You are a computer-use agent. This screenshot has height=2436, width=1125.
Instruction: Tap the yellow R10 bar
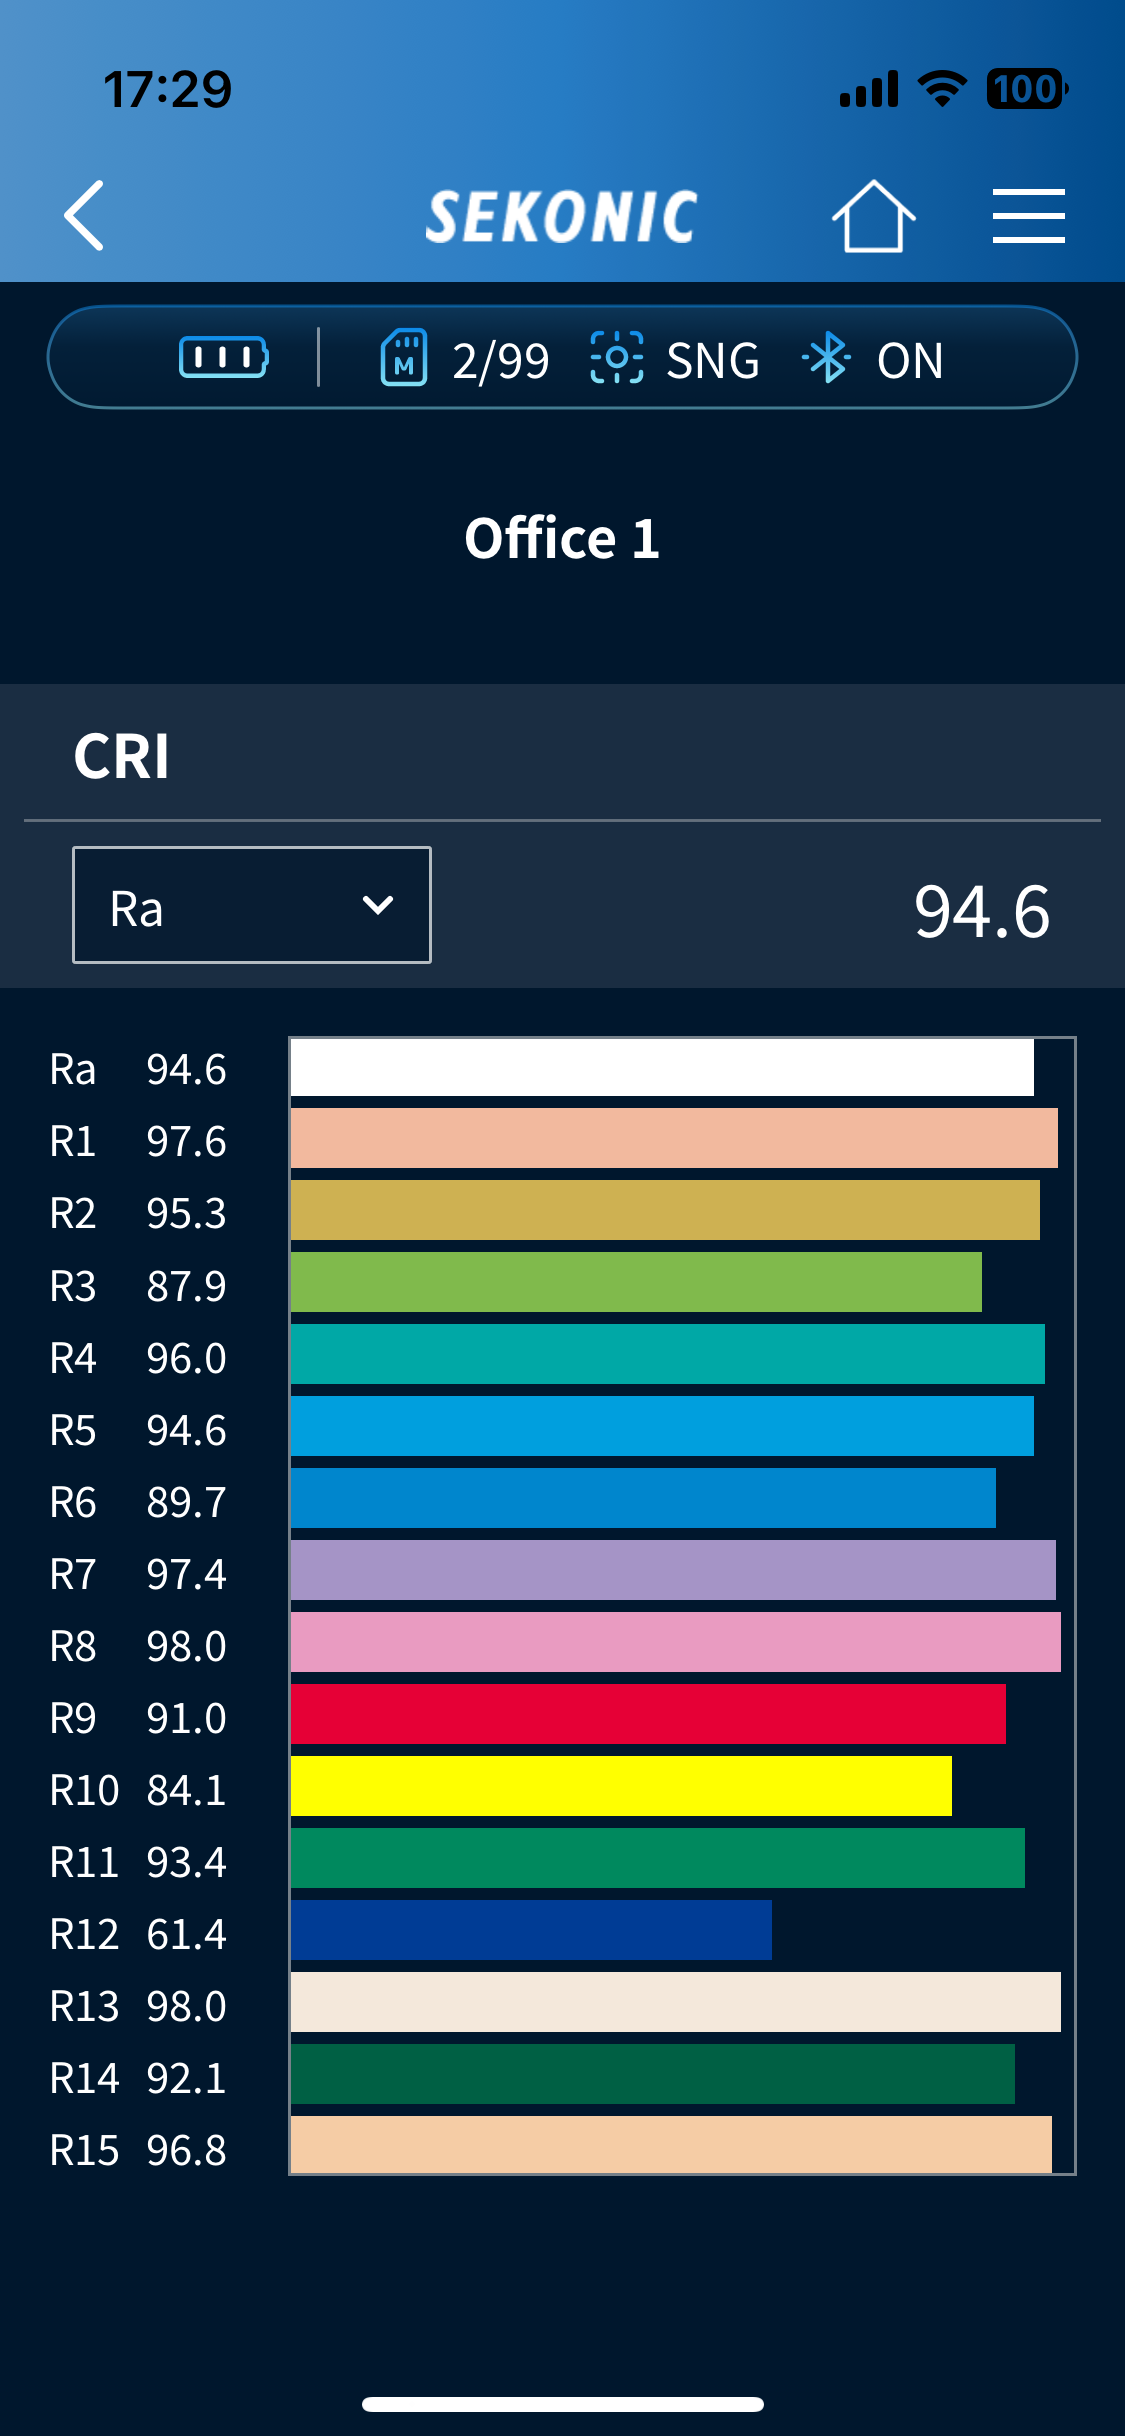[621, 1786]
